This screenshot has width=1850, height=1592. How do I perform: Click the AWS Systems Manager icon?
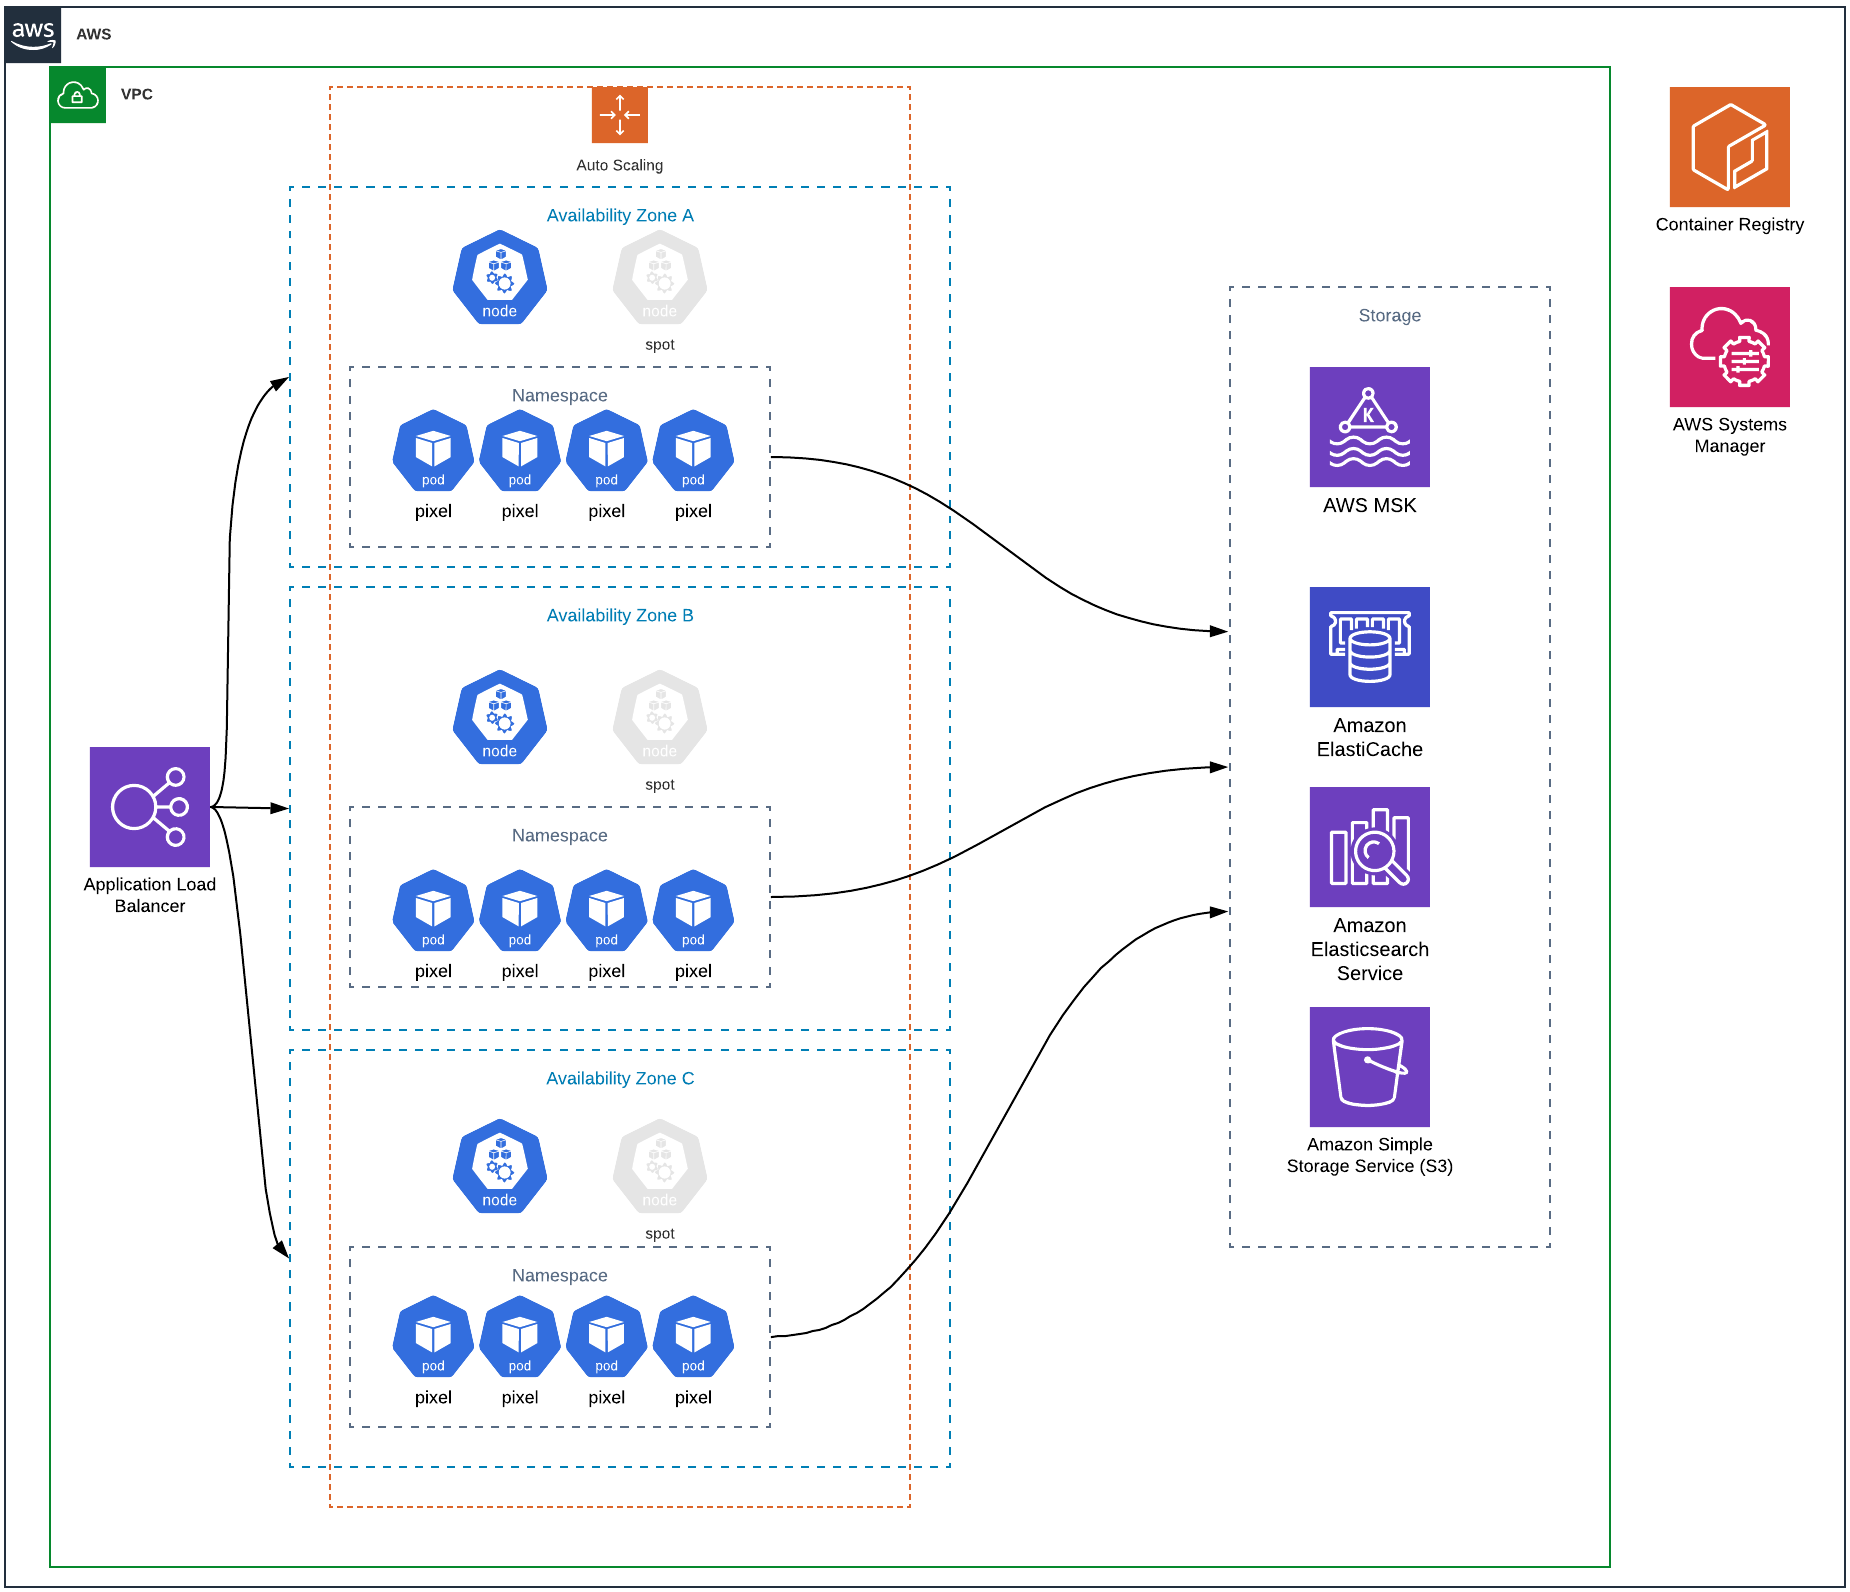pos(1730,347)
